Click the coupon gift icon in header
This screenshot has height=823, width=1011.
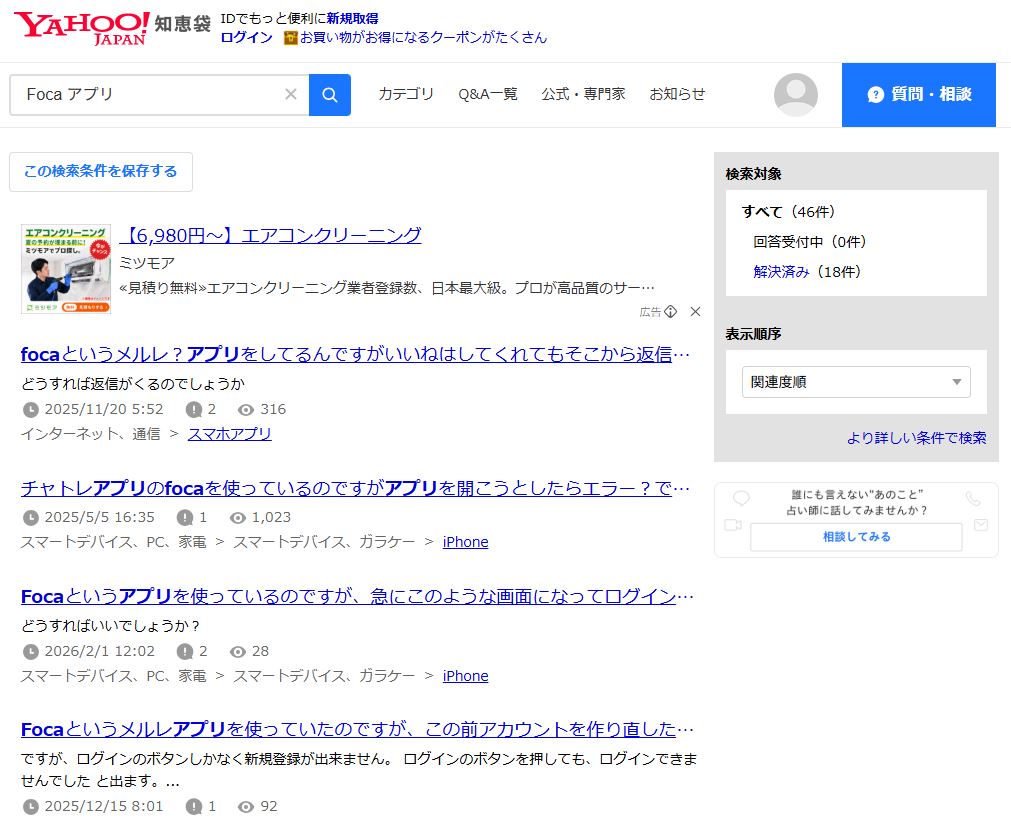click(x=290, y=38)
